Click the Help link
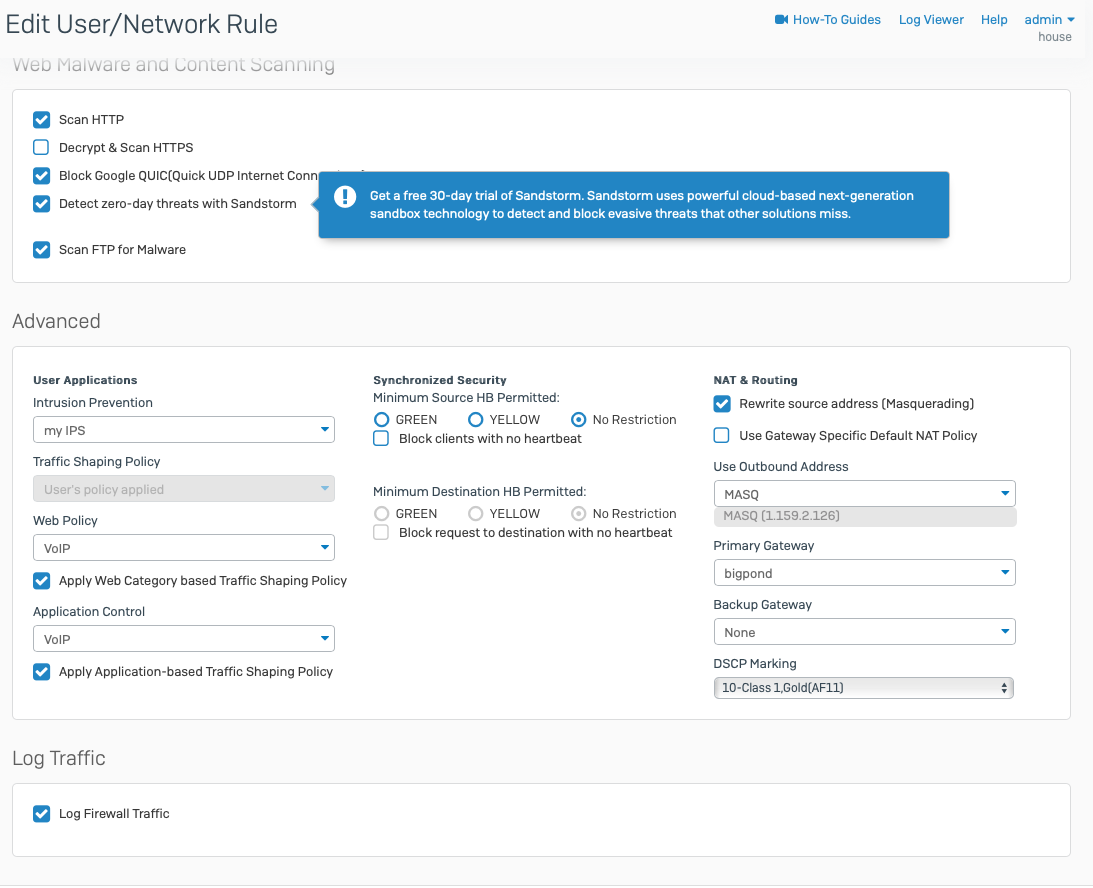Image resolution: width=1093 pixels, height=888 pixels. click(x=994, y=20)
